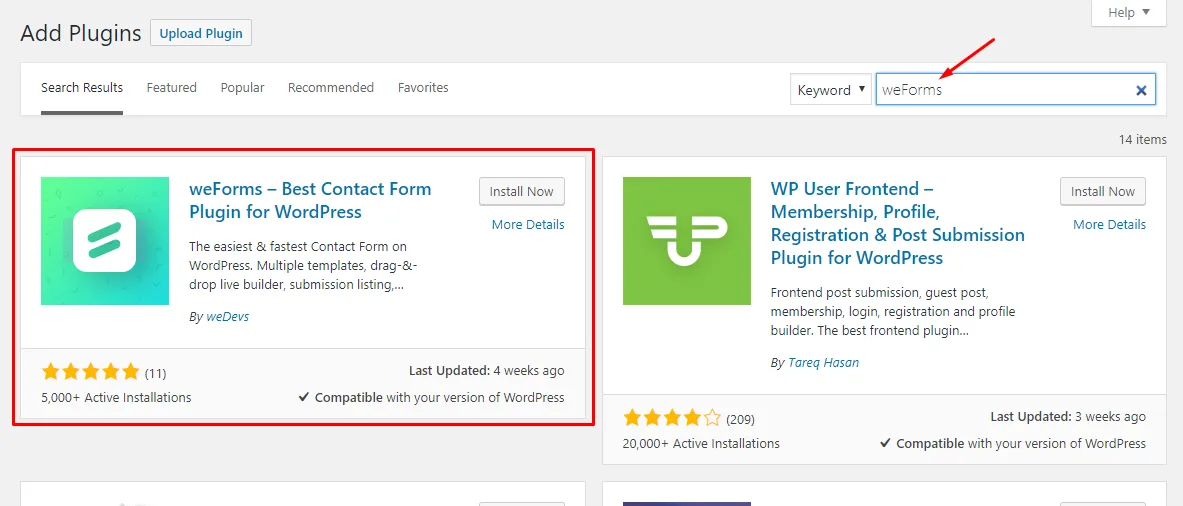1183x506 pixels.
Task: Expand the Help panel
Action: point(1129,12)
